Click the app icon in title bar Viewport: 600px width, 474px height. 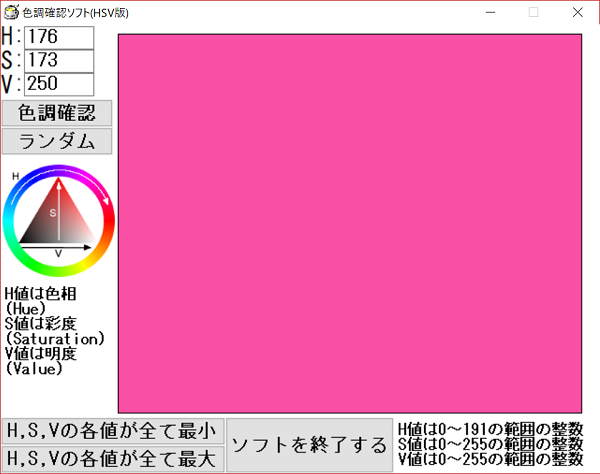pos(11,12)
